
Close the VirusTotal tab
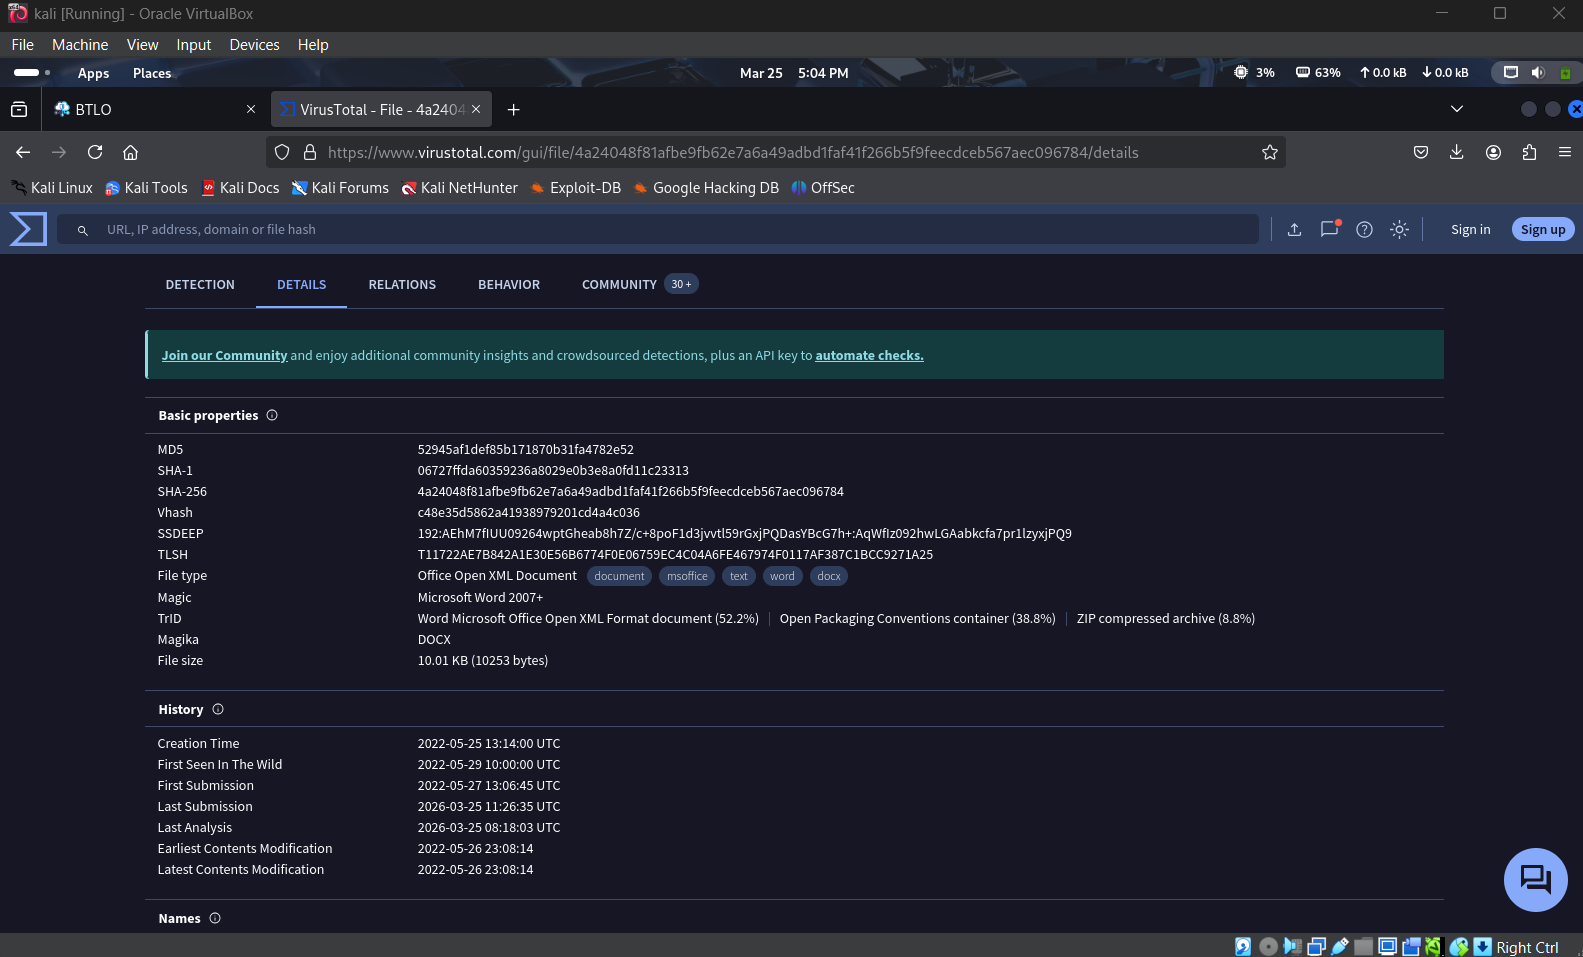pos(476,109)
